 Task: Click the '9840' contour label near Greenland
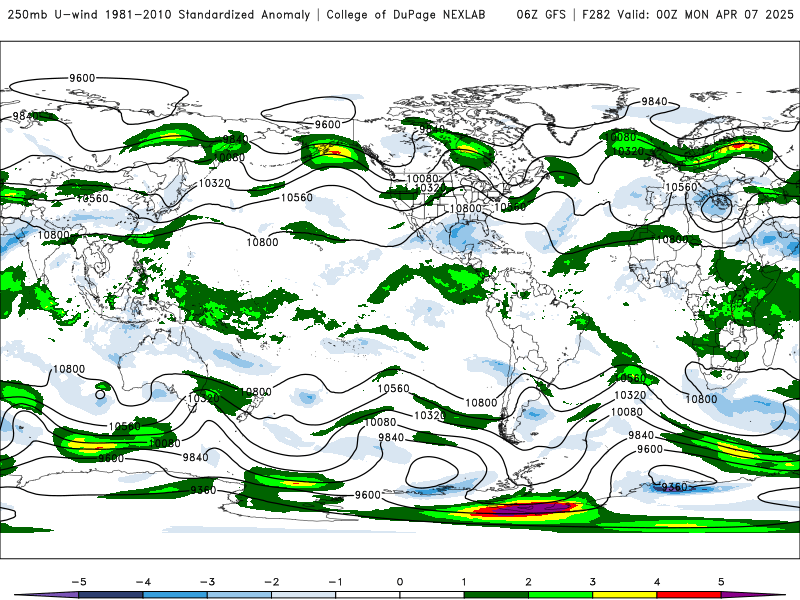(654, 102)
